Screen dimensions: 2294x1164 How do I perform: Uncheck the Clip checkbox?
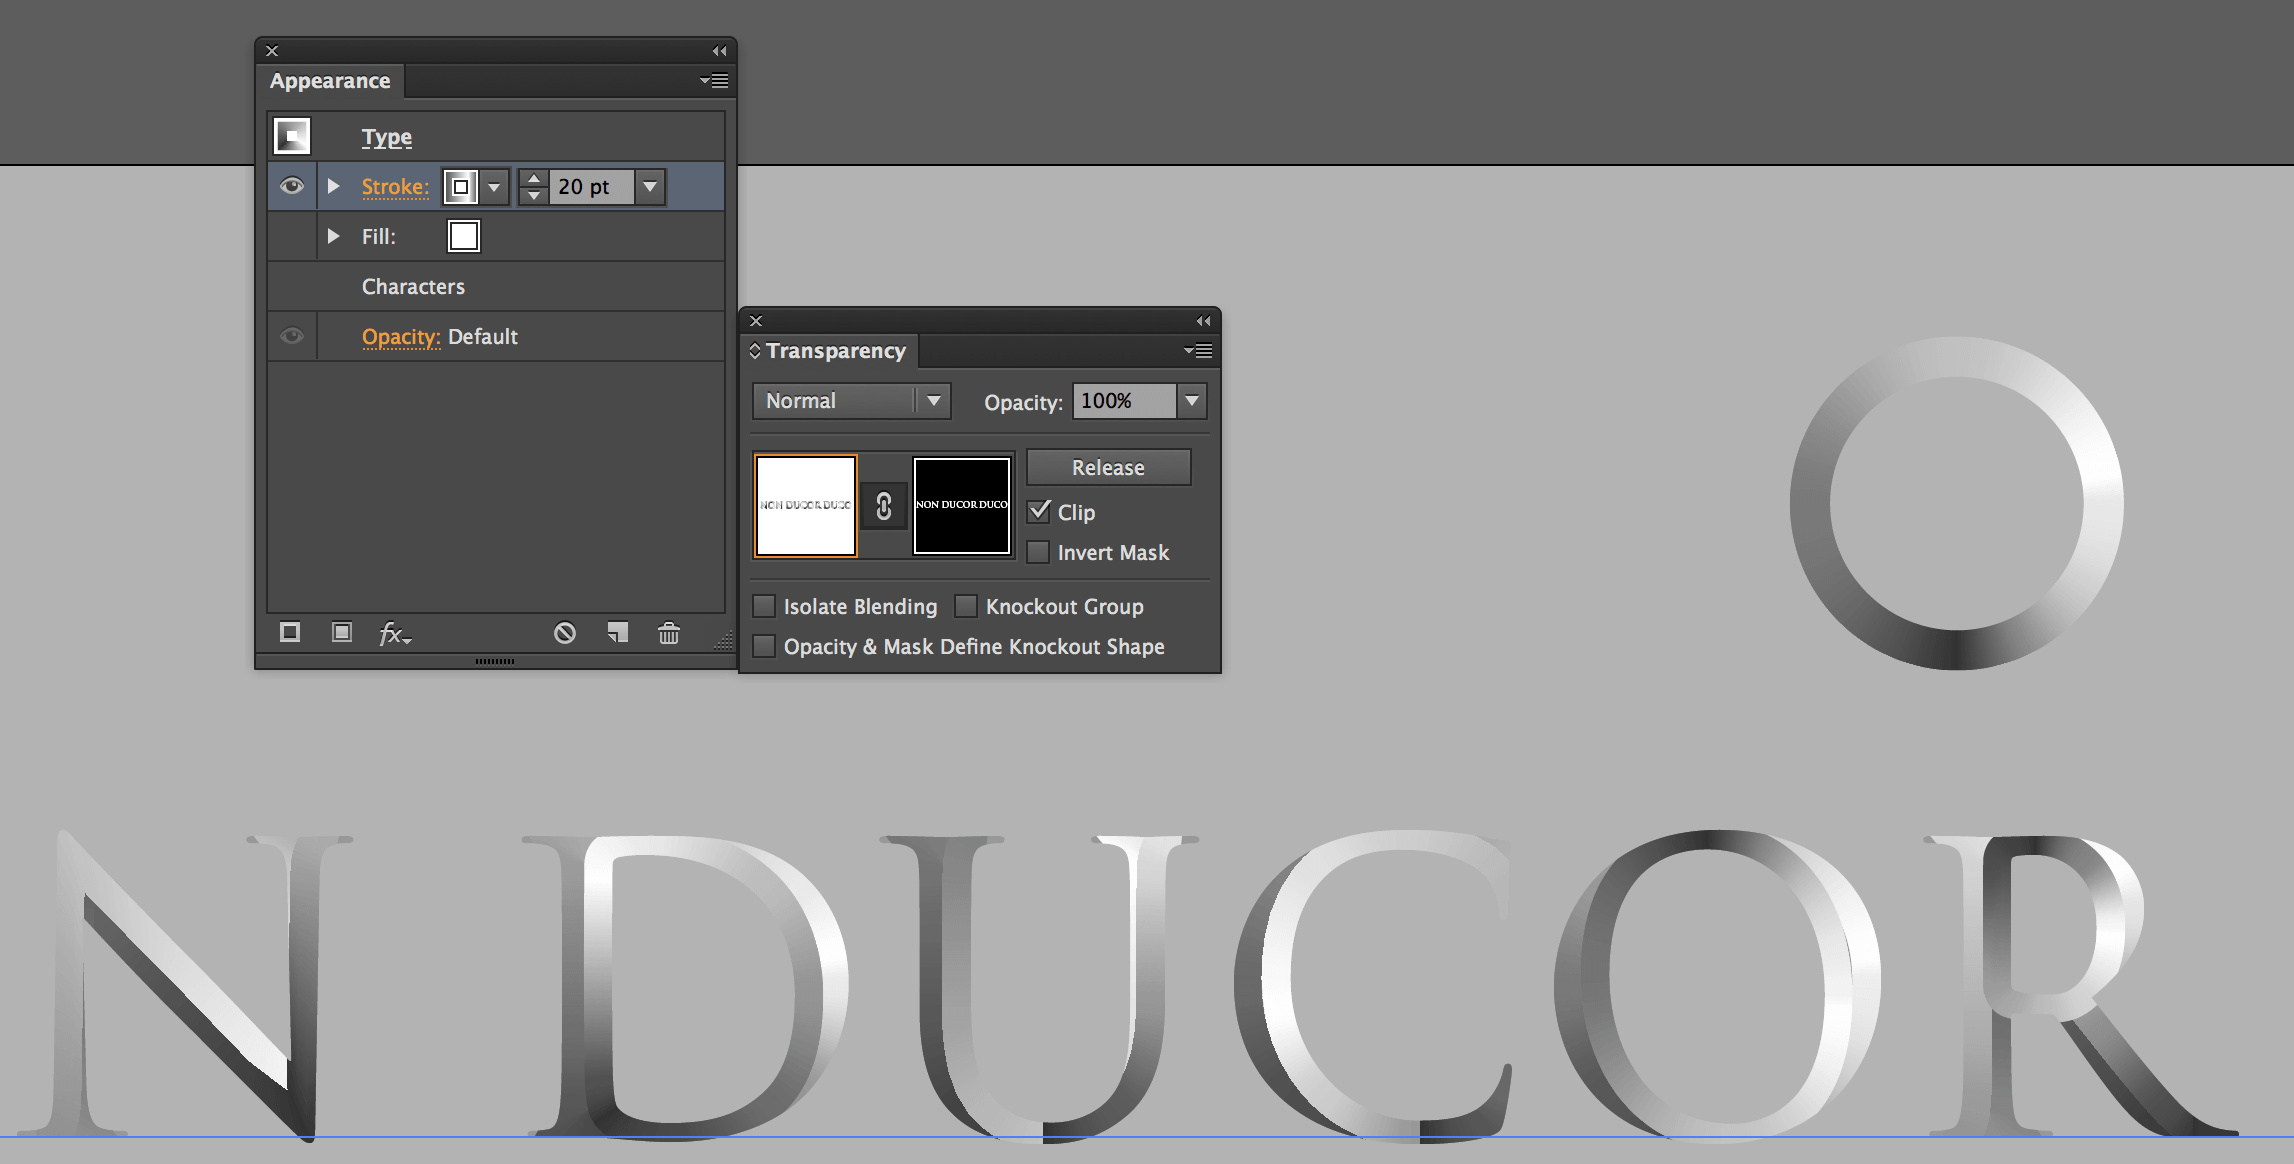pyautogui.click(x=1039, y=512)
